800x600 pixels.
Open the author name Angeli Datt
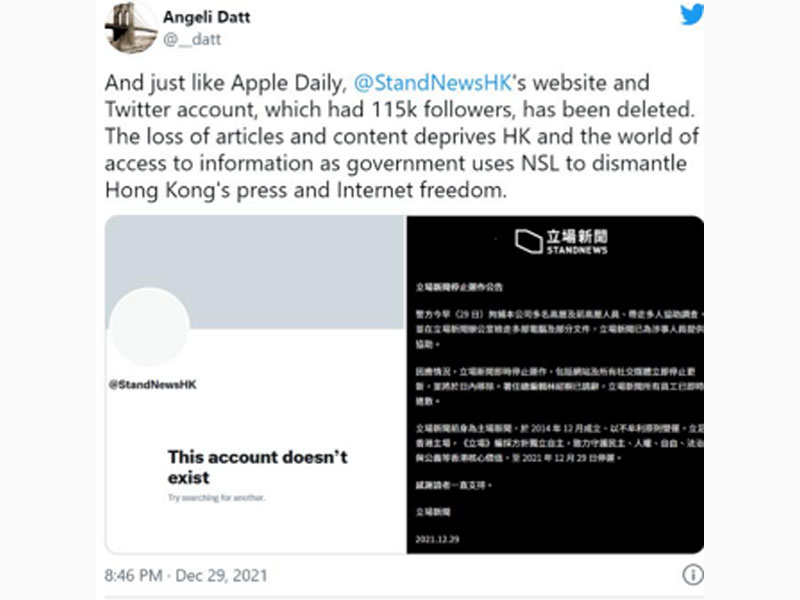(x=207, y=17)
